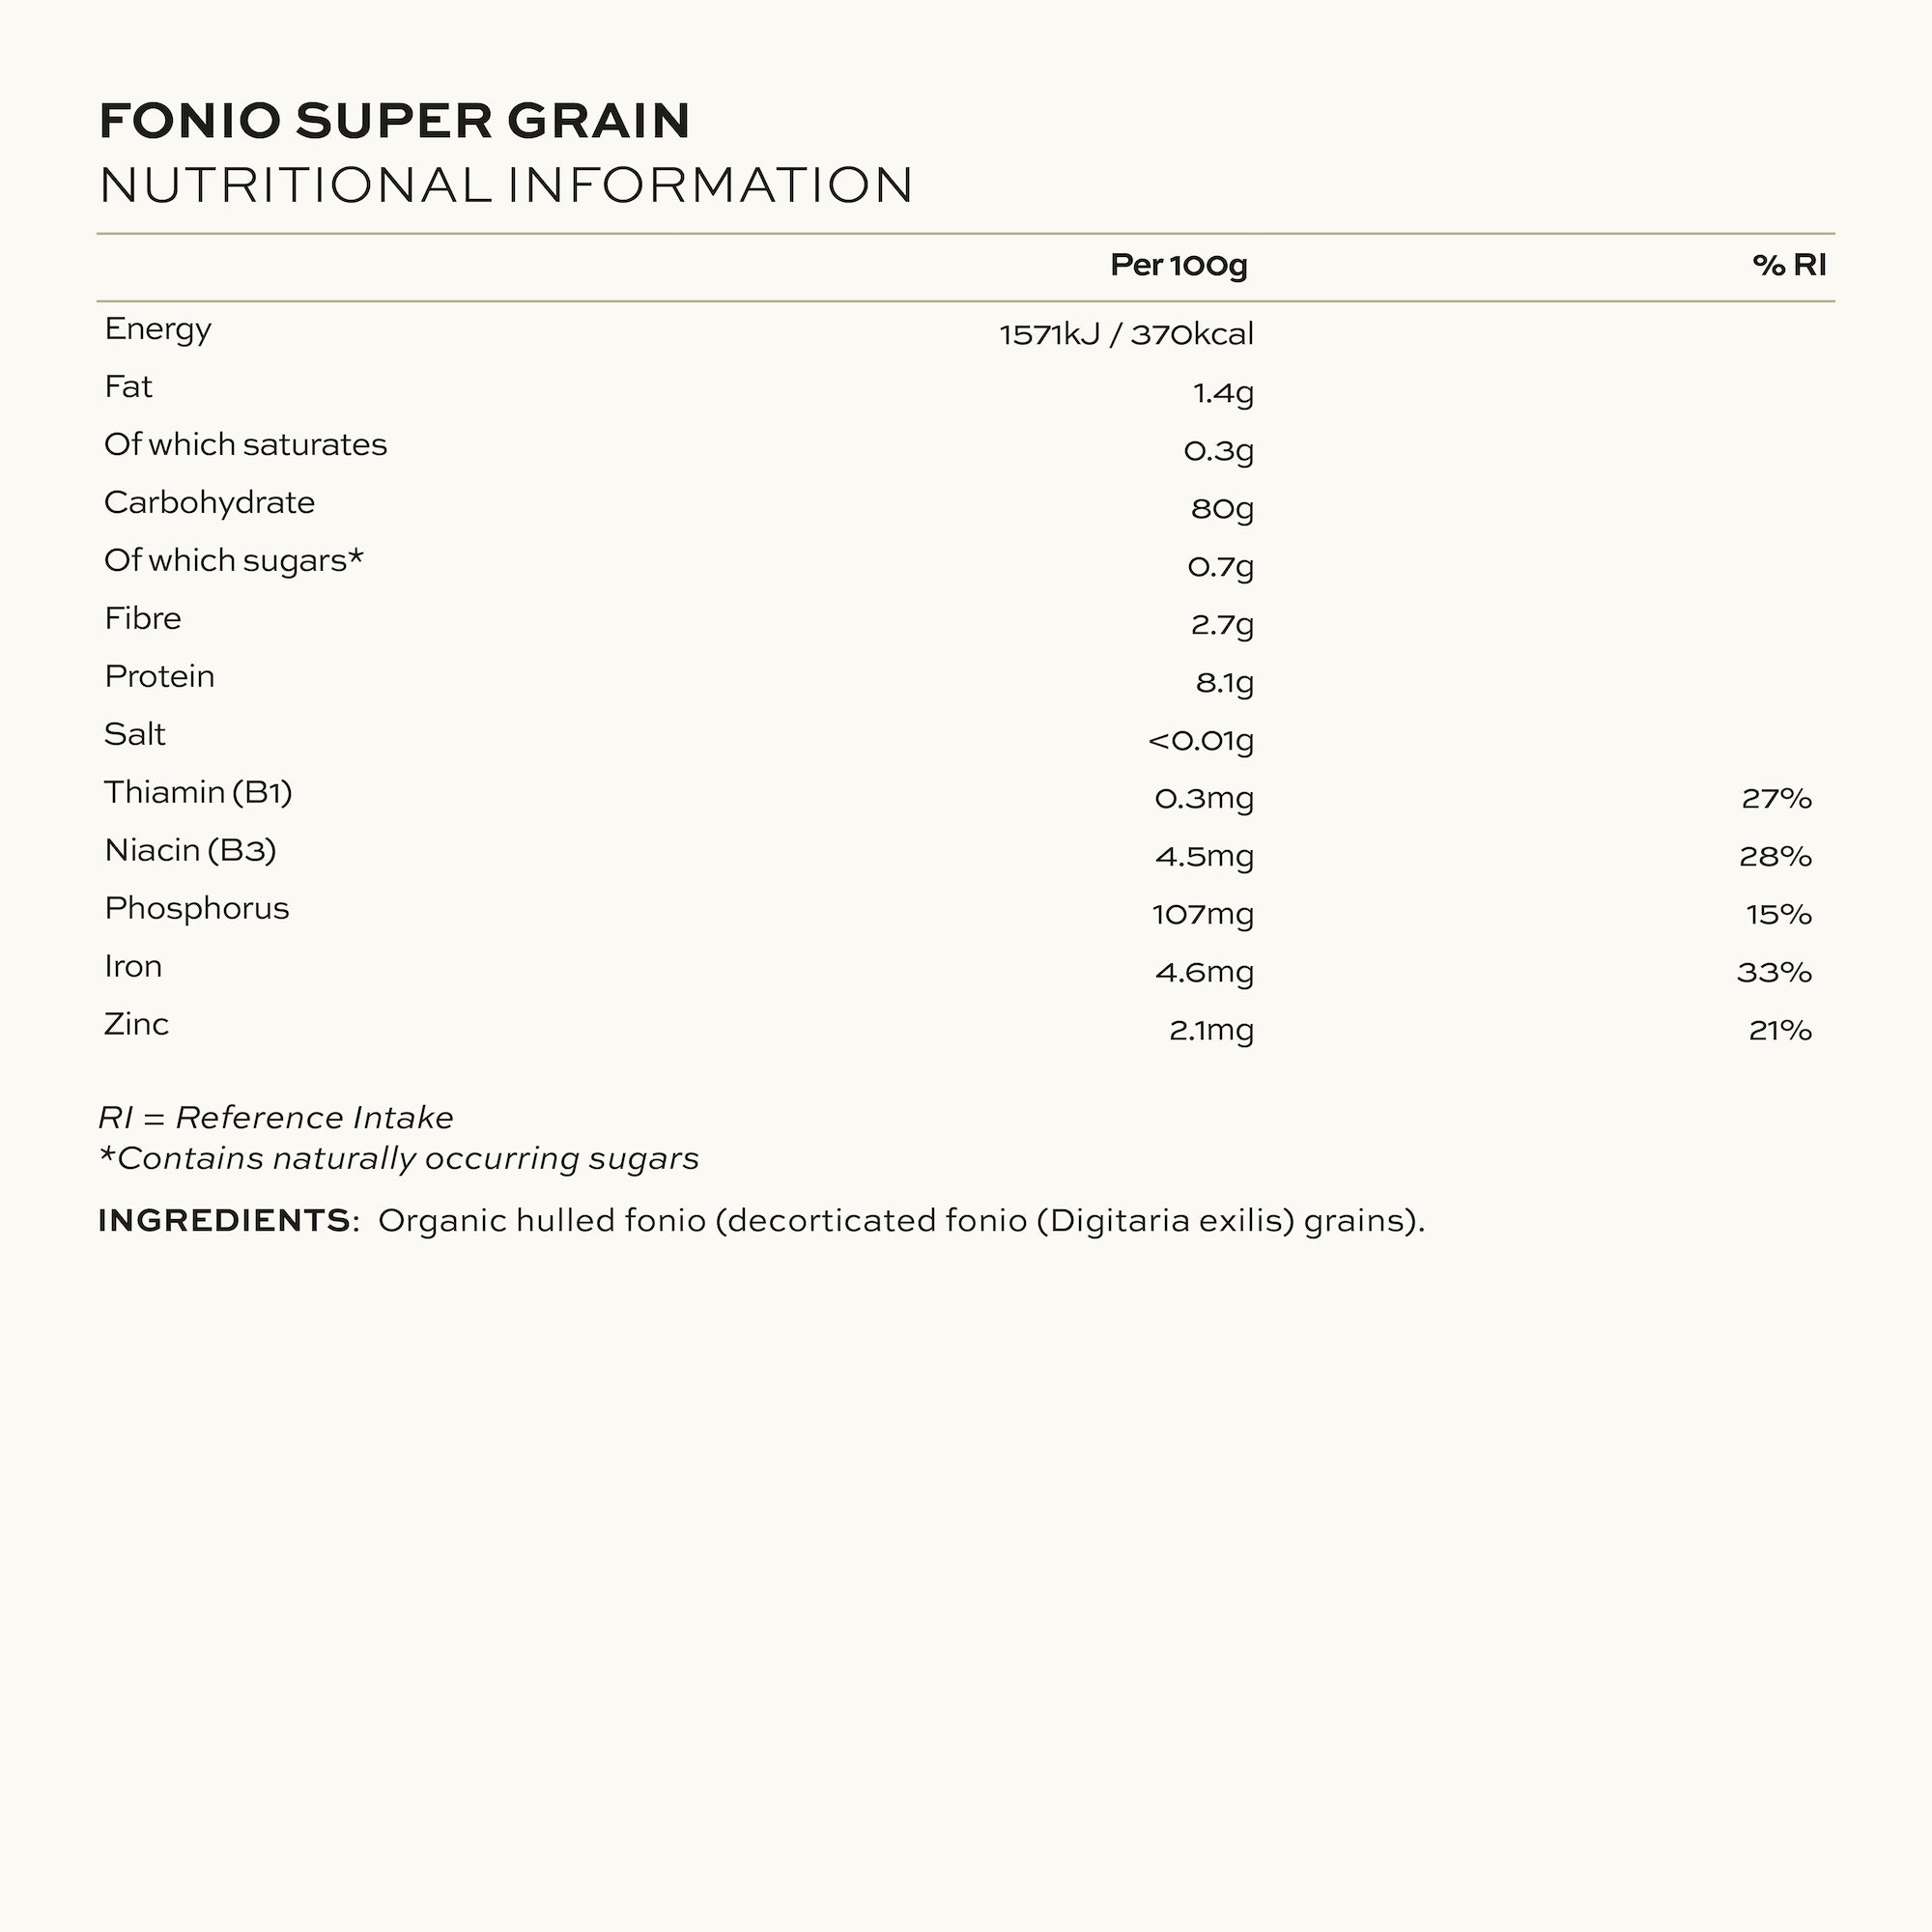Click the Carbohydrate 80g value
1932x1932 pixels.
pyautogui.click(x=1221, y=509)
